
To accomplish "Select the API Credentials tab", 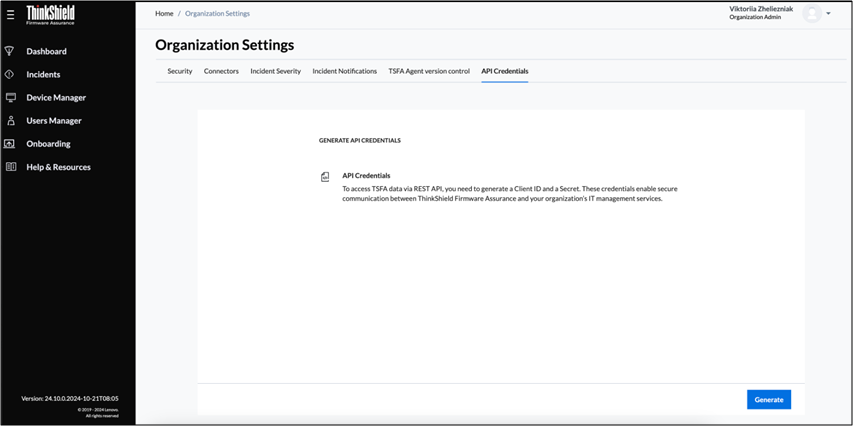I will pyautogui.click(x=504, y=71).
